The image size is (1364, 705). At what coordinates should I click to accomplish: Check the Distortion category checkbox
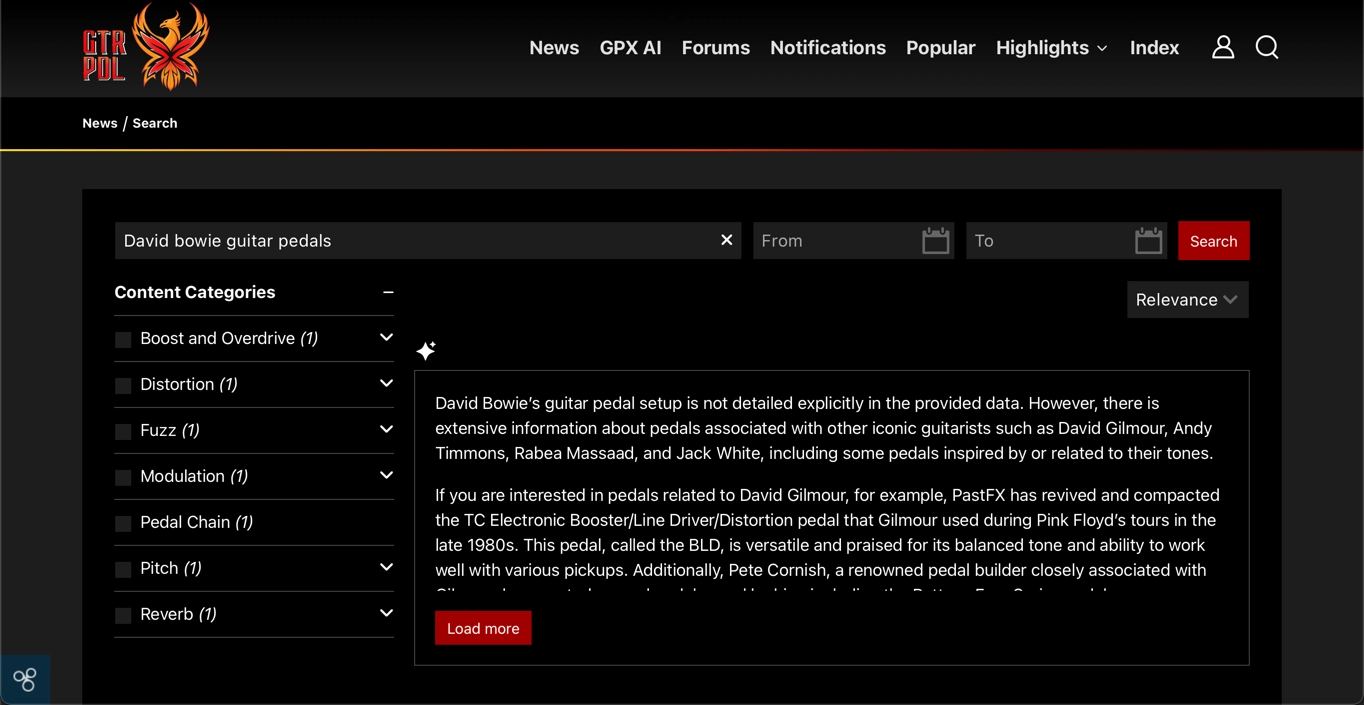click(123, 386)
